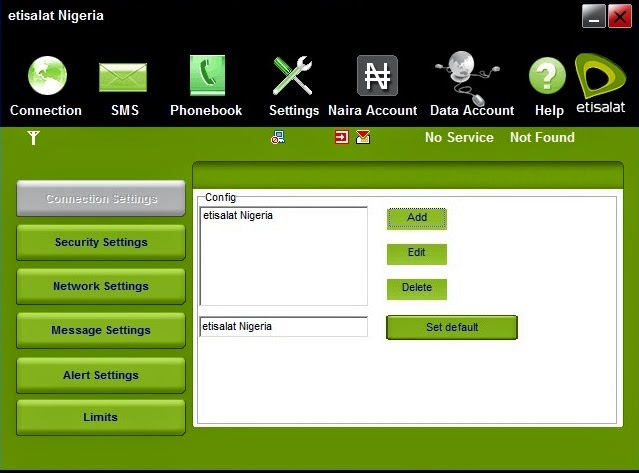Click the Edit config button

point(417,254)
